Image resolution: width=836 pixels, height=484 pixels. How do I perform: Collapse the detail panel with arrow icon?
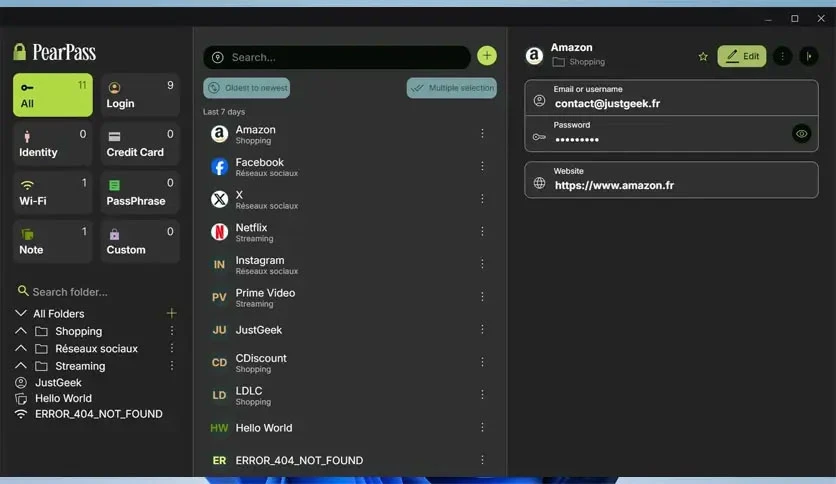click(x=809, y=56)
